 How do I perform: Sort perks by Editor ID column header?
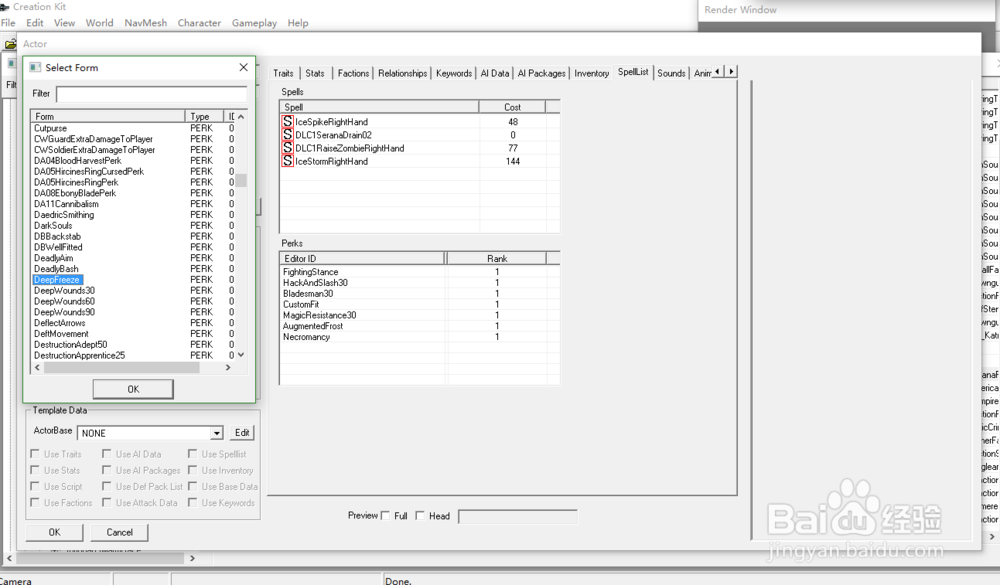[362, 258]
